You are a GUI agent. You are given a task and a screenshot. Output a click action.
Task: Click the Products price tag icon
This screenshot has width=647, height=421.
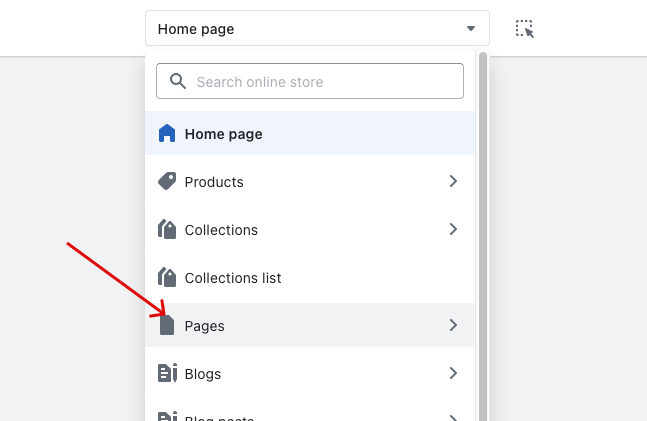167,182
